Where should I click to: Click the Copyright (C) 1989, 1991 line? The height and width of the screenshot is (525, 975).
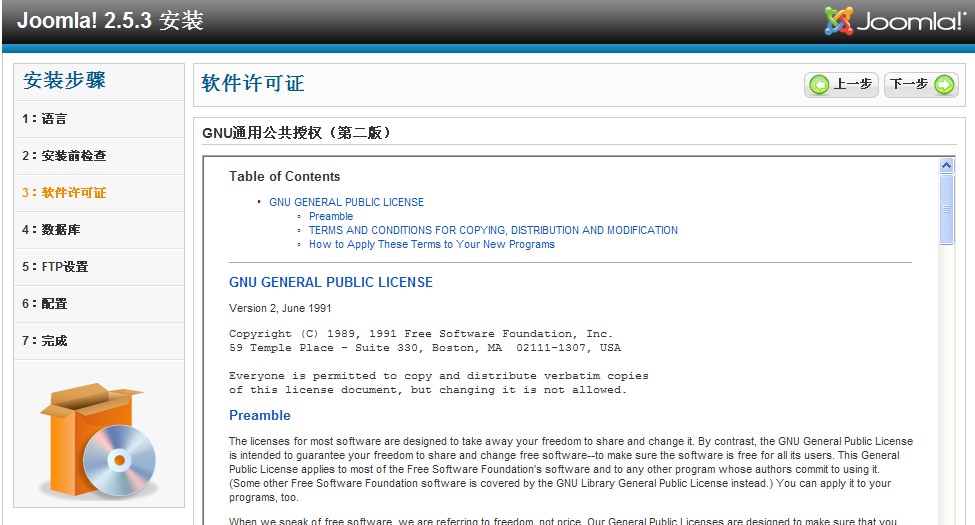pos(421,333)
